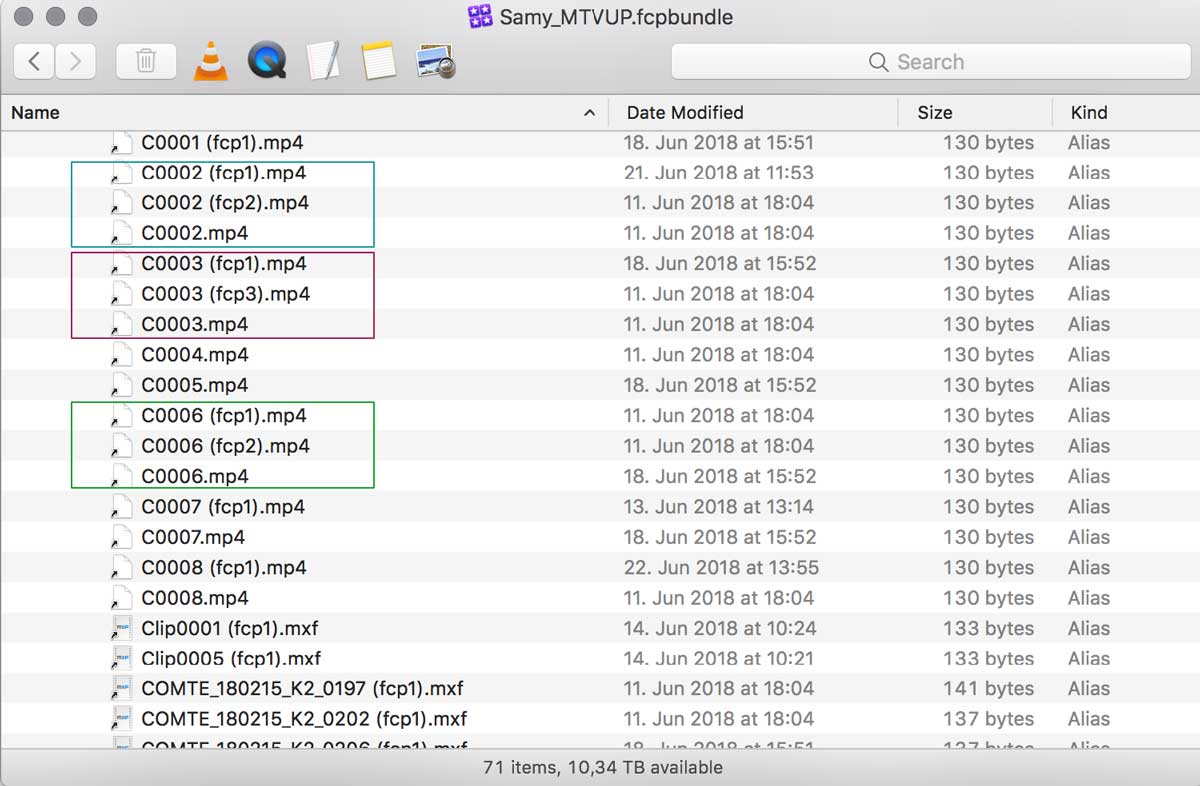1200x786 pixels.
Task: Open the Preview app toolbar icon
Action: pos(437,61)
